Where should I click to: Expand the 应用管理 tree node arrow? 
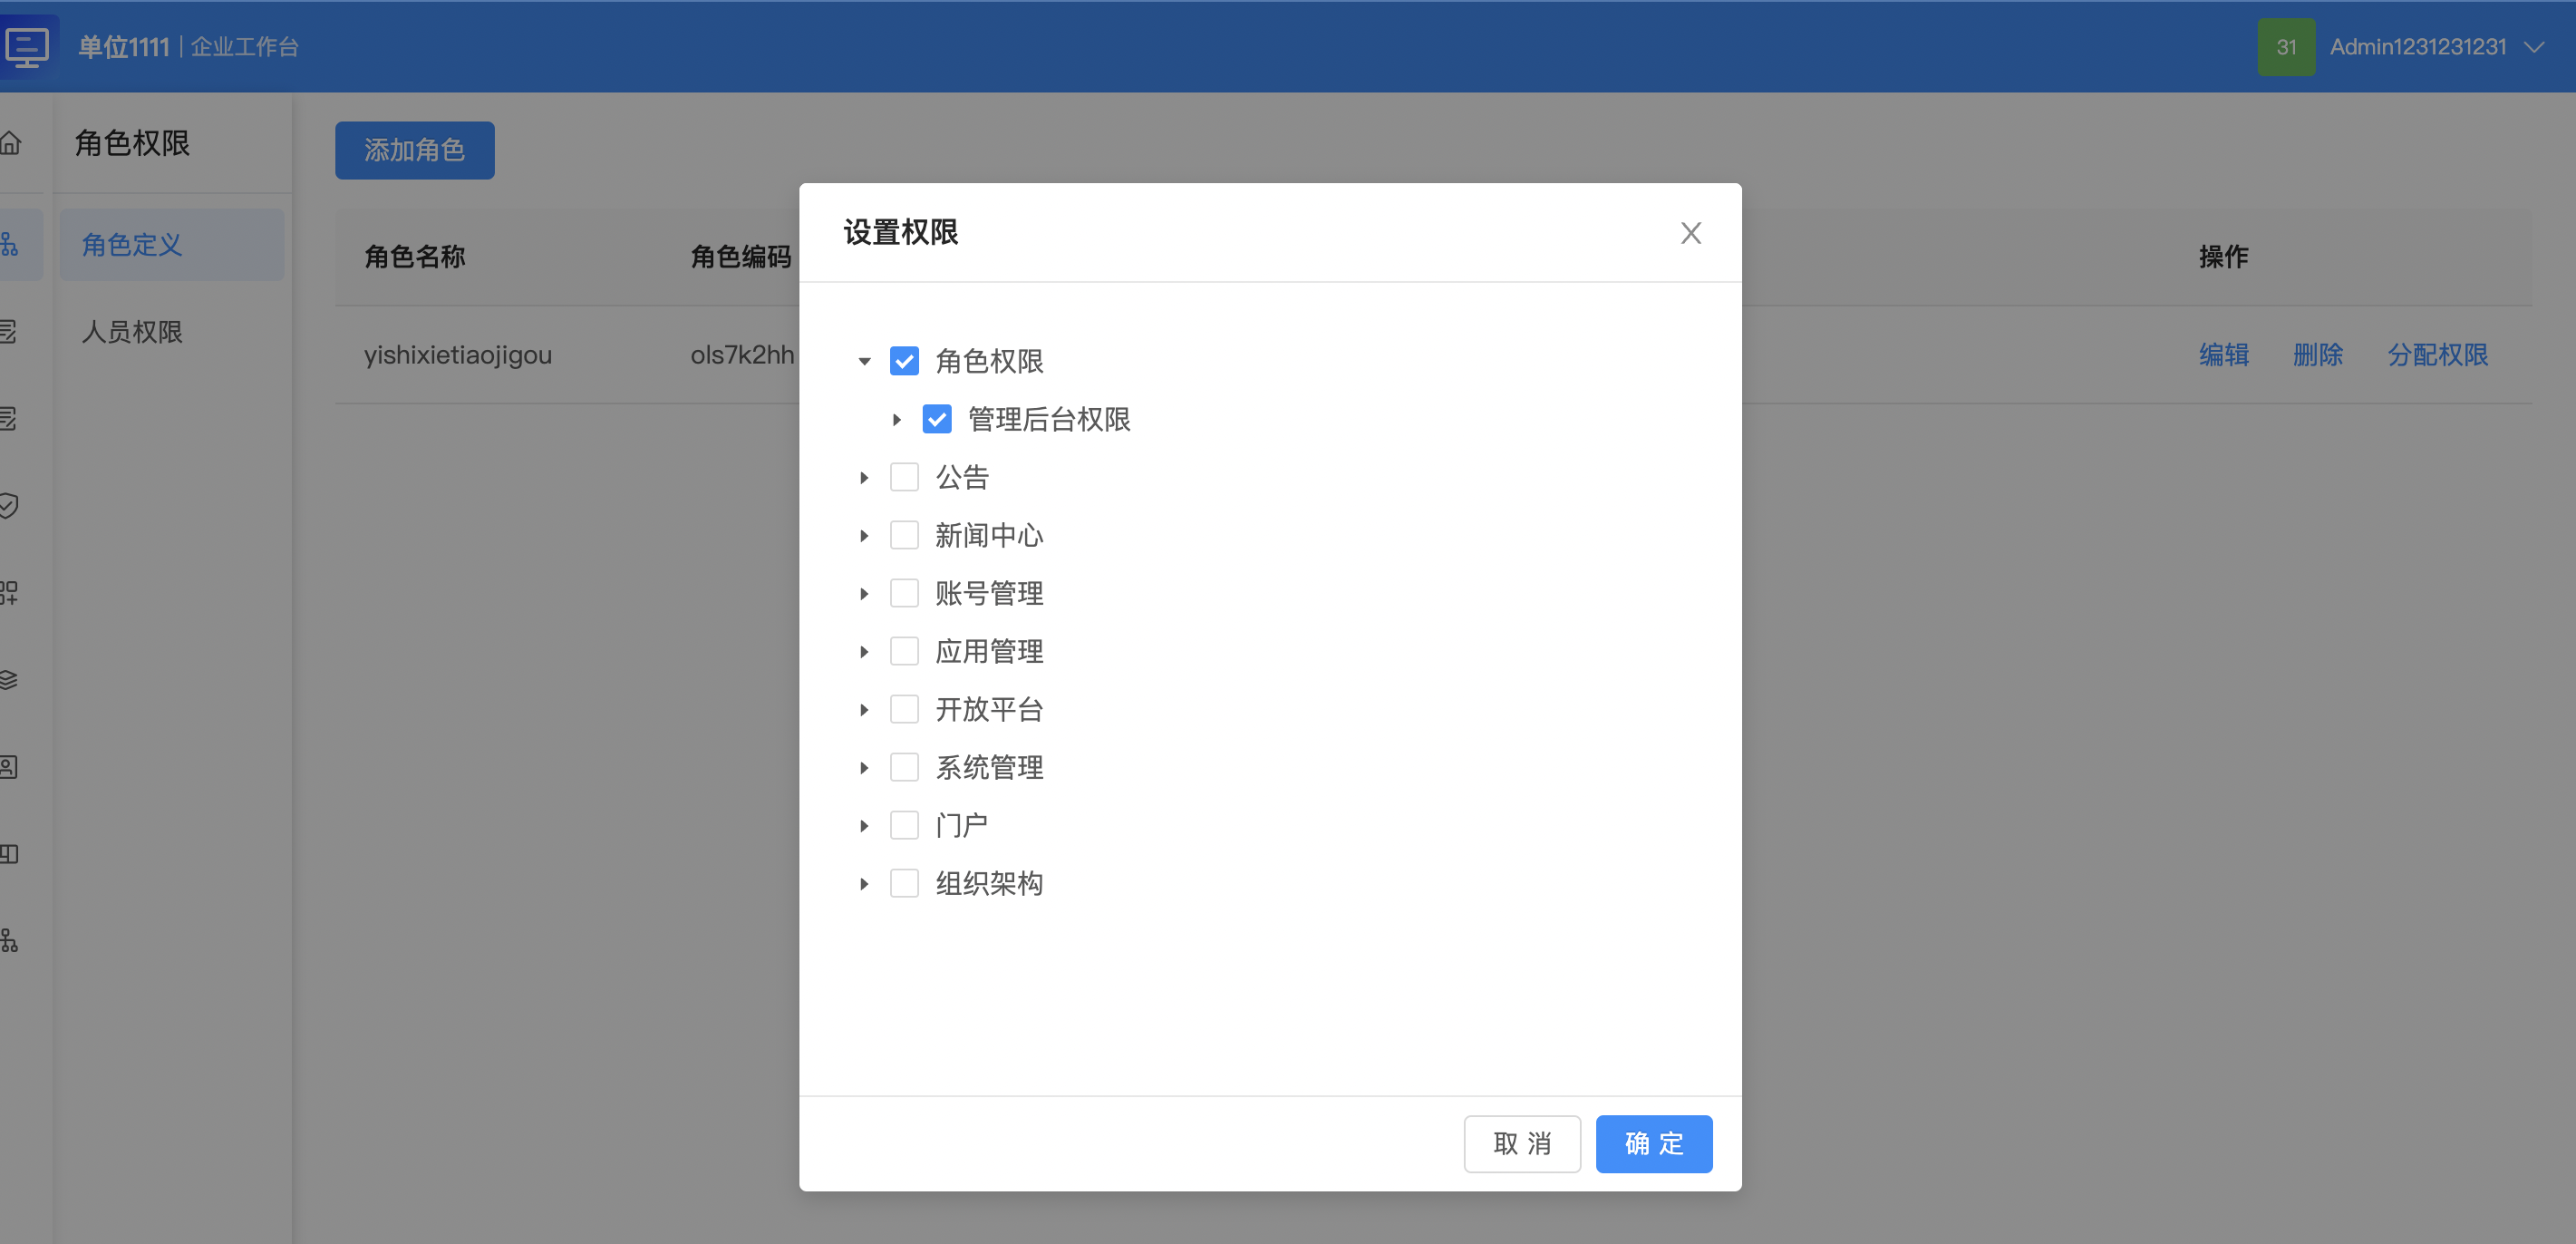coord(864,651)
